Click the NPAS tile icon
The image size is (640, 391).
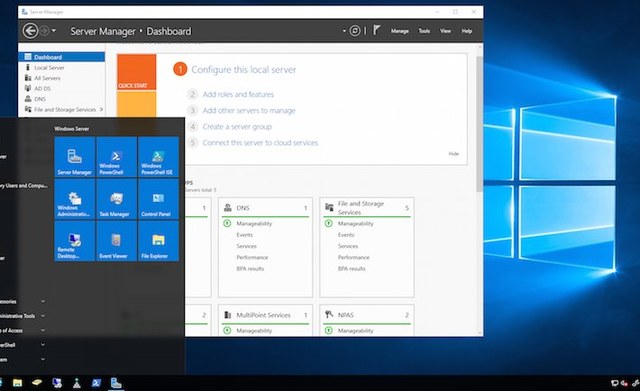[x=329, y=314]
